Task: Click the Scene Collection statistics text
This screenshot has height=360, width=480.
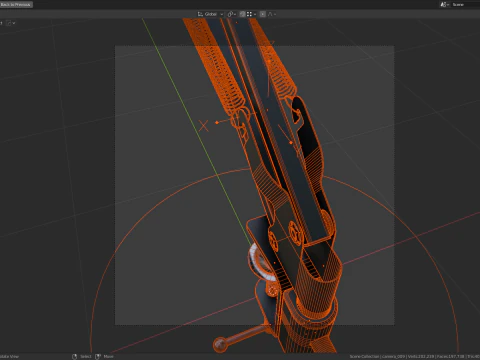Action: (414, 356)
